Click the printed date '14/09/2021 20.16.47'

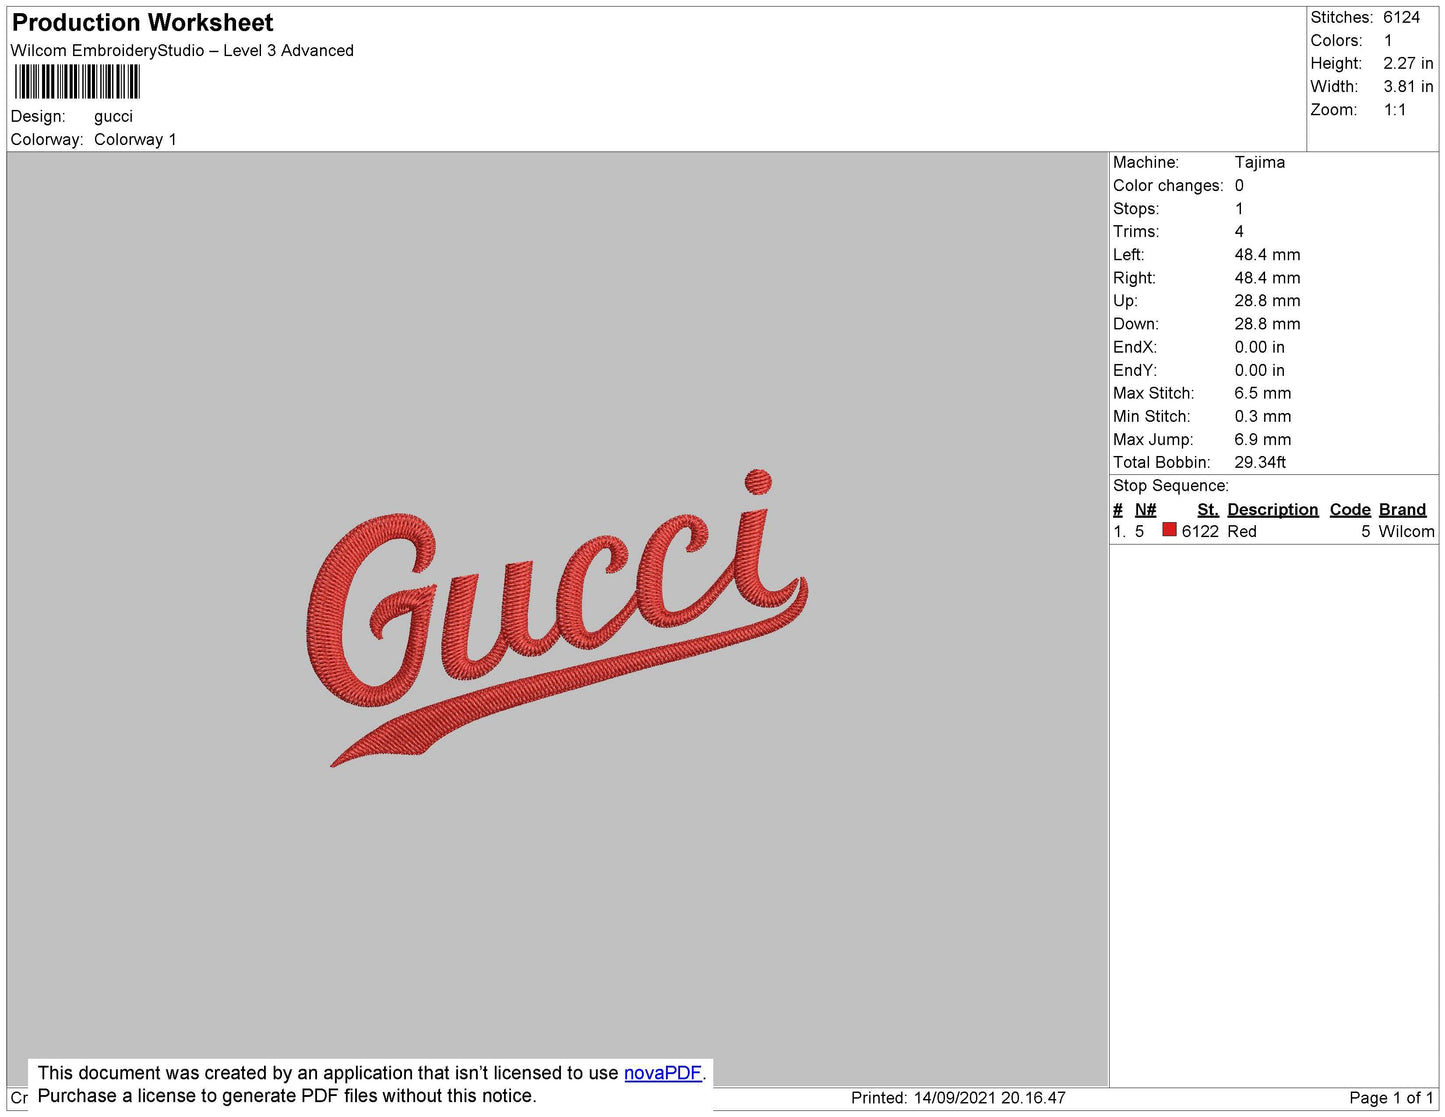(990, 1098)
